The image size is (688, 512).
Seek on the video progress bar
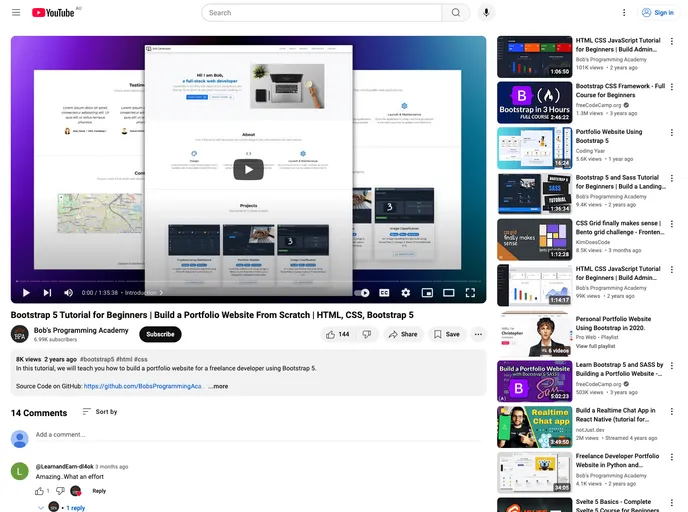click(x=248, y=281)
